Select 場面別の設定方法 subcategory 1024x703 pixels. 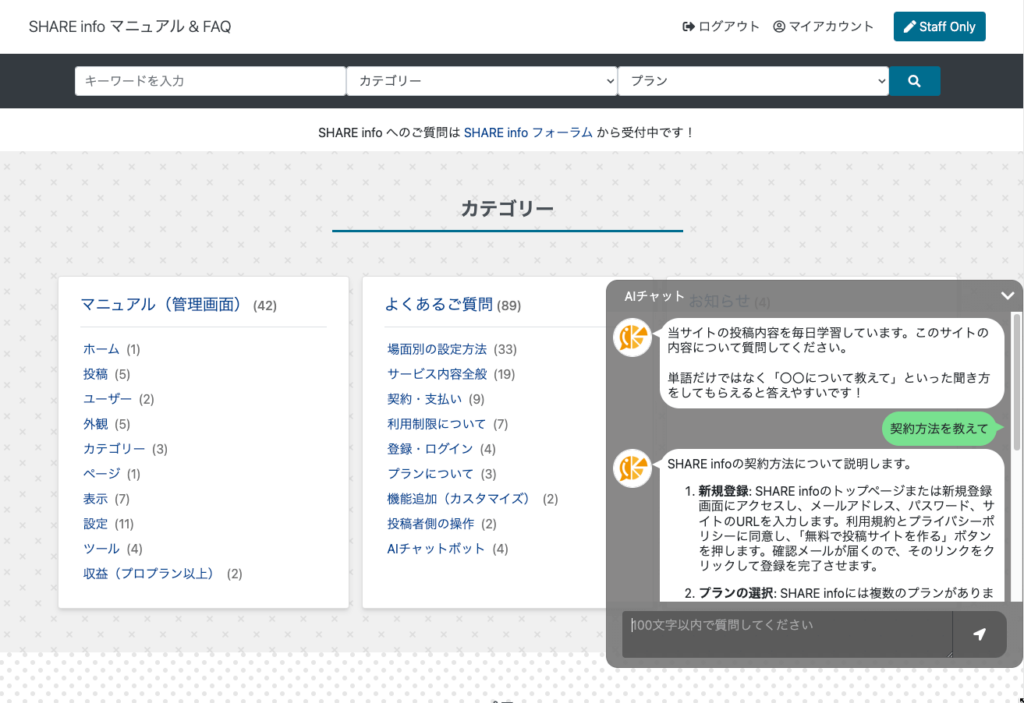[437, 349]
